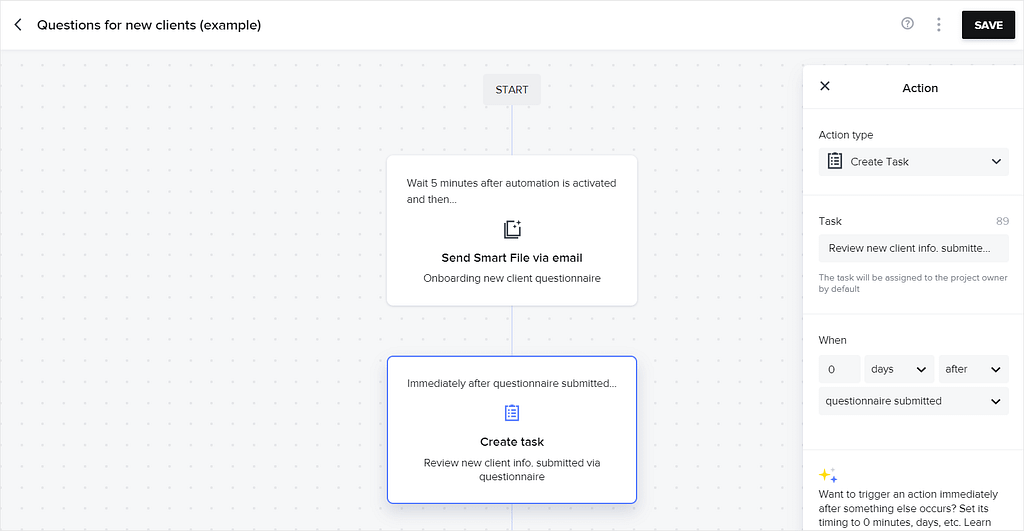Click 'Questions for new clients (example)' title
Screen dimensions: 1024x531
pos(149,25)
